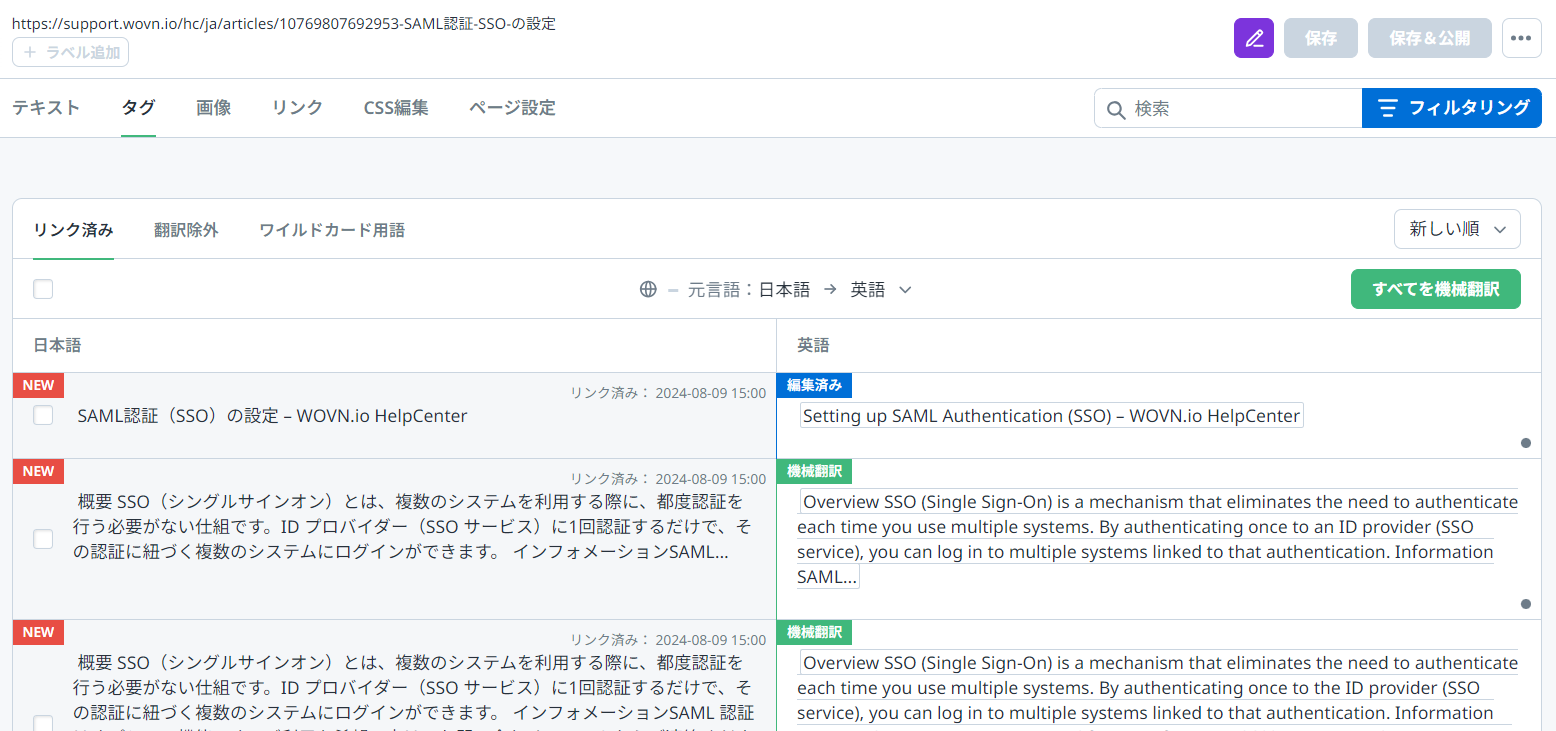Open the 新しい順 sort dropdown
The width and height of the screenshot is (1556, 731).
pos(1457,229)
